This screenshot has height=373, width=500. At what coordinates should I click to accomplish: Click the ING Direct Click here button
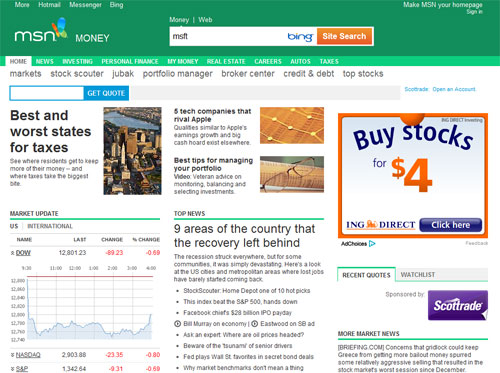450,225
